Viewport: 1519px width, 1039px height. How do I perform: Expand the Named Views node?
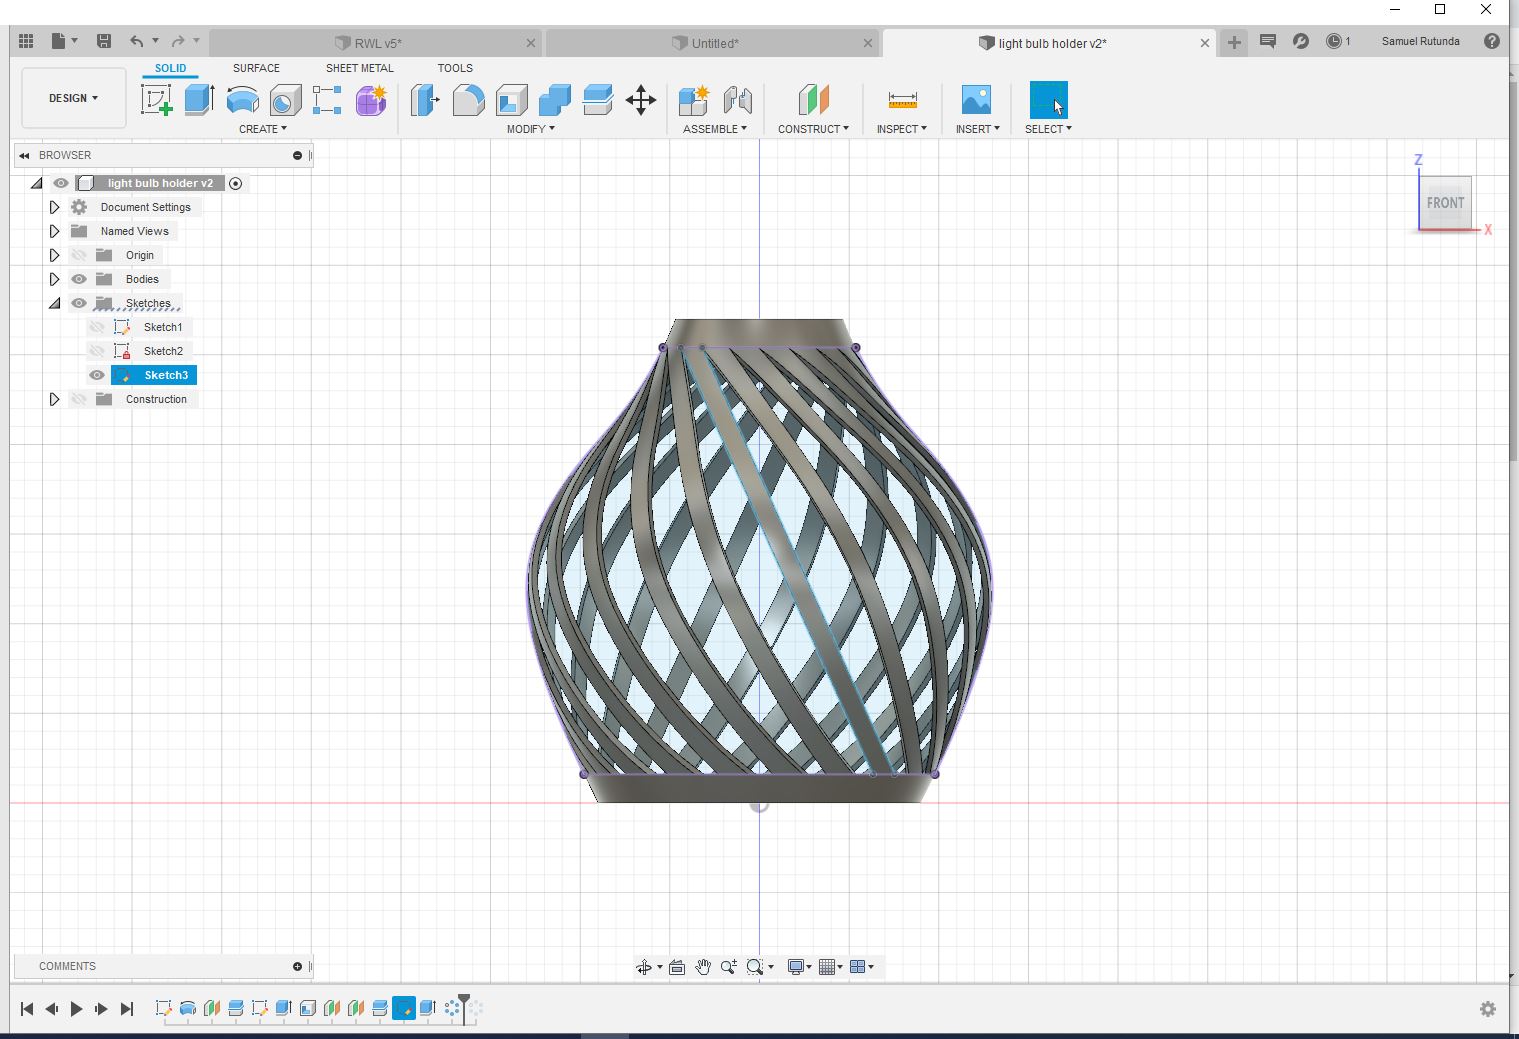[55, 231]
